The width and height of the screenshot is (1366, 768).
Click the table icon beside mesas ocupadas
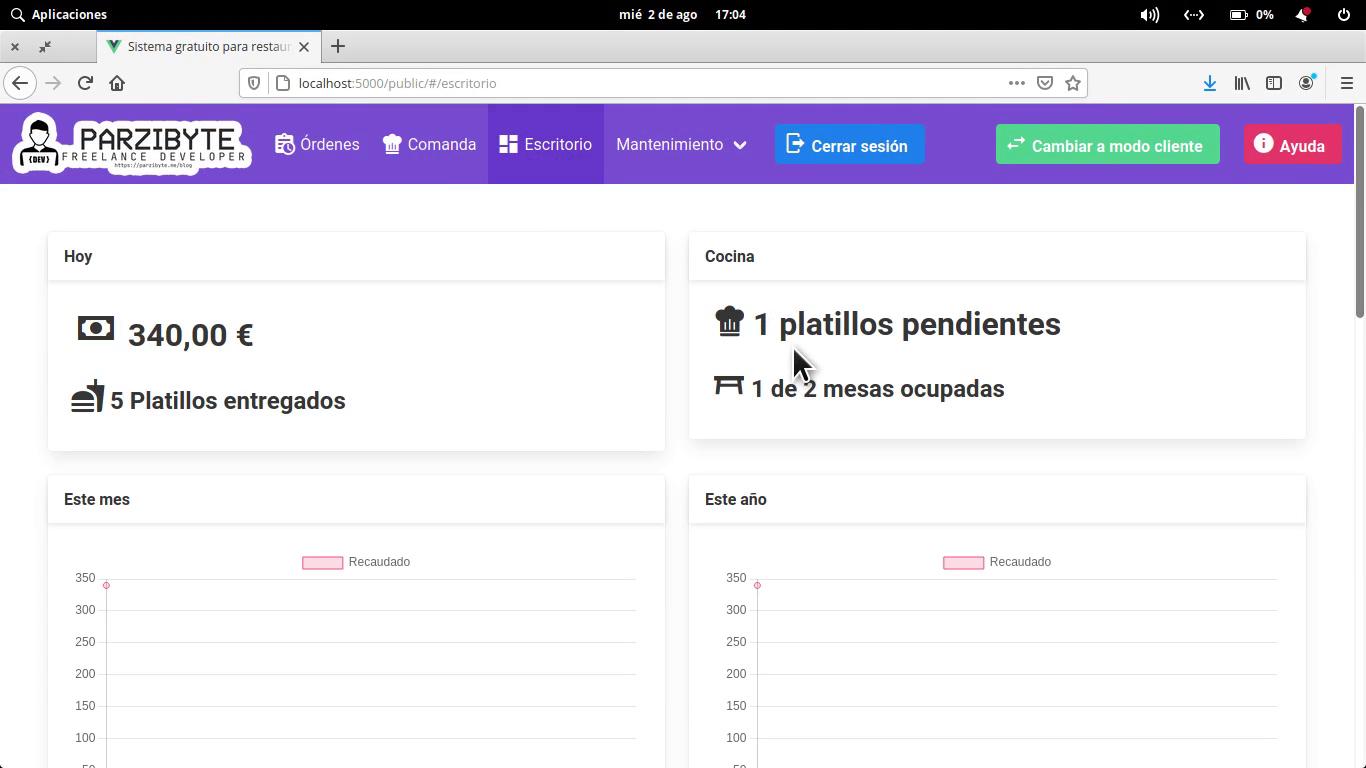(728, 386)
